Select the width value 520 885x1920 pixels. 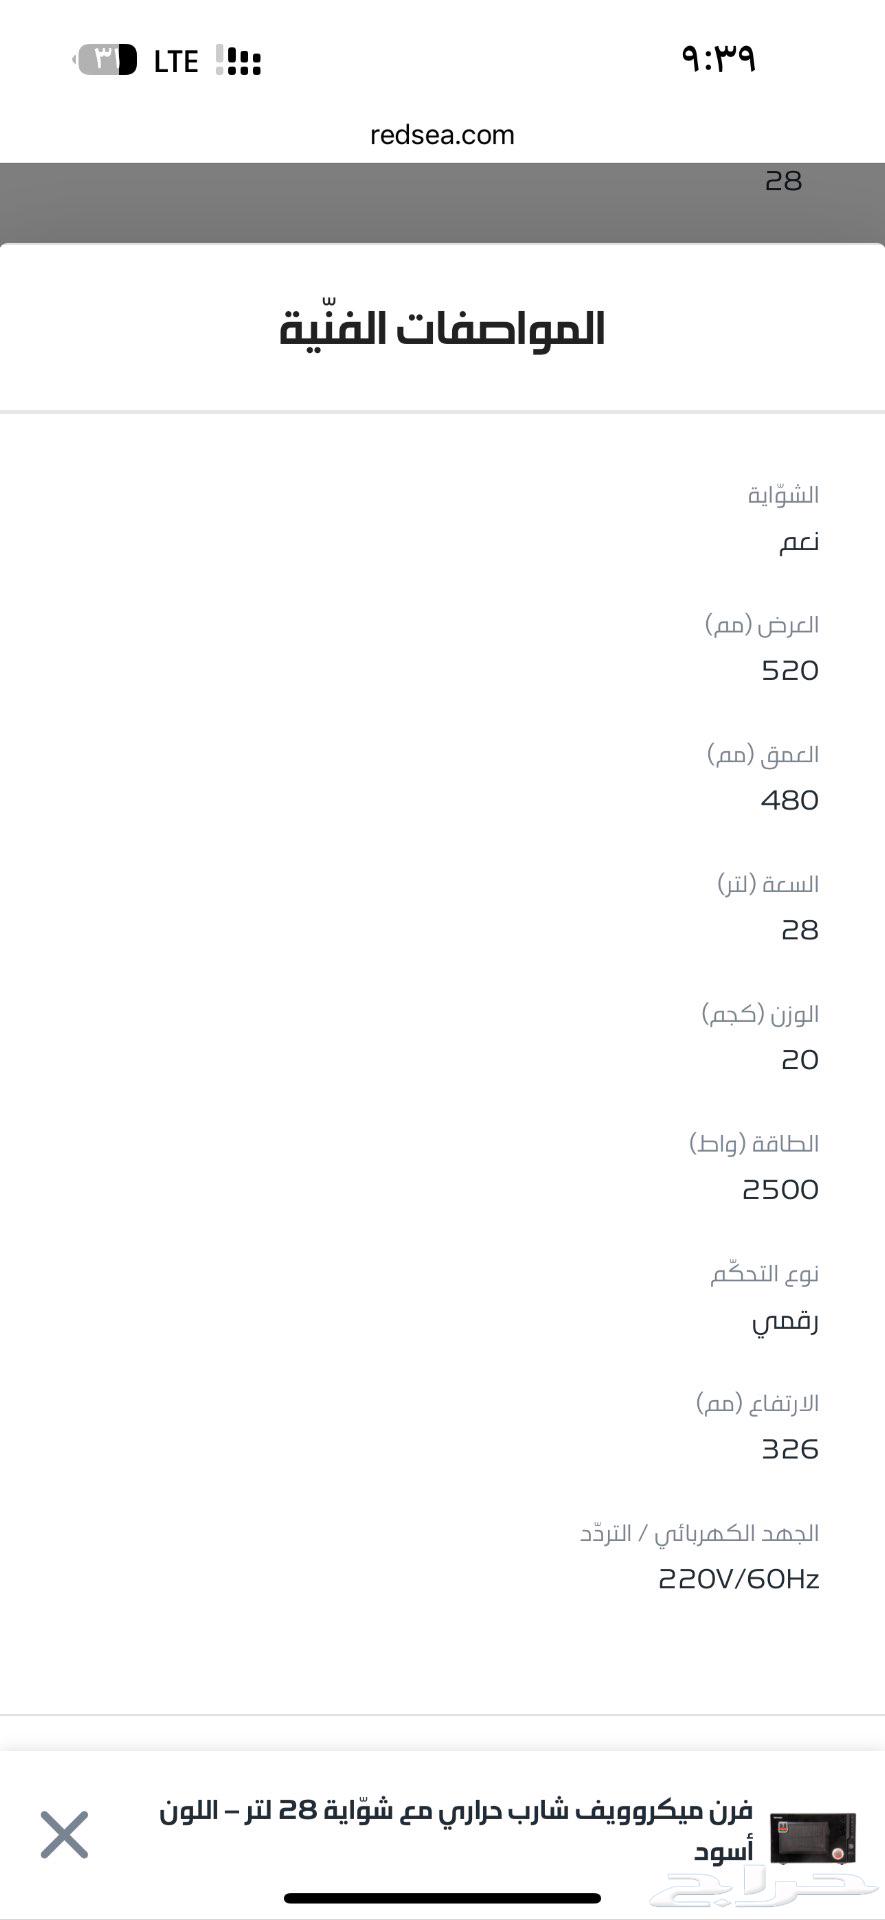coord(790,670)
